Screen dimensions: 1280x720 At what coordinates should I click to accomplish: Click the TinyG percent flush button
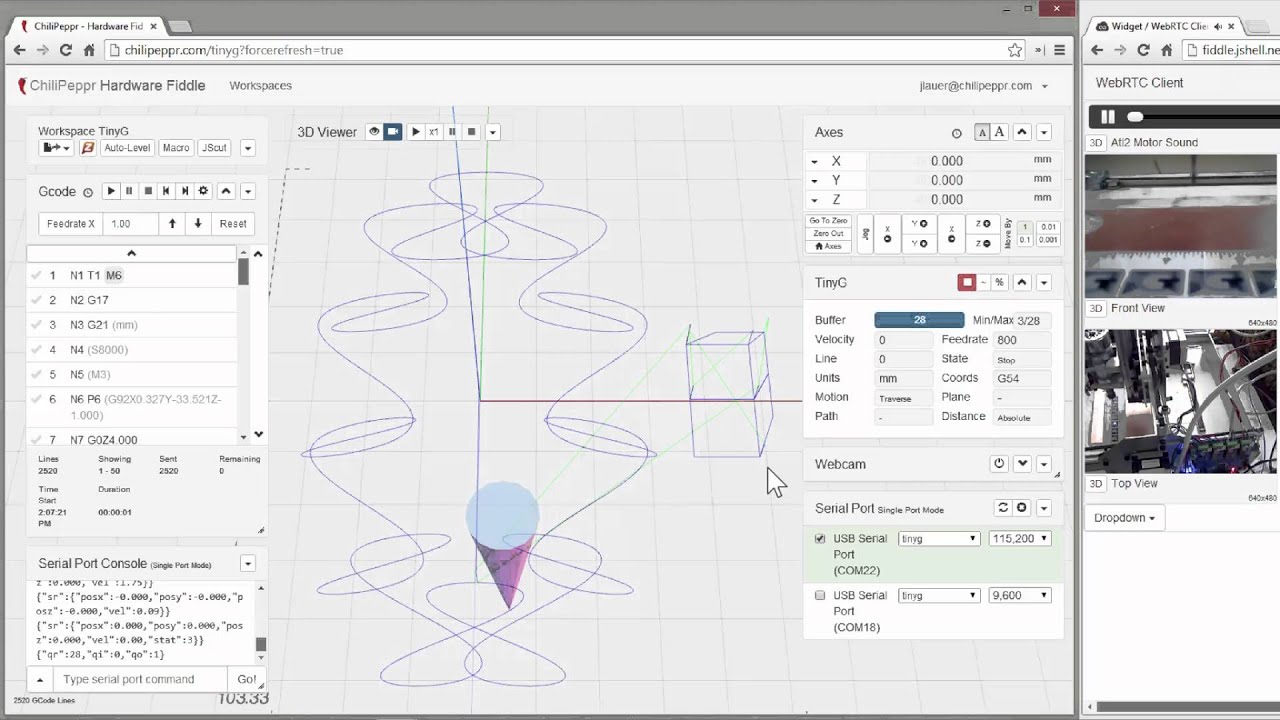point(999,283)
